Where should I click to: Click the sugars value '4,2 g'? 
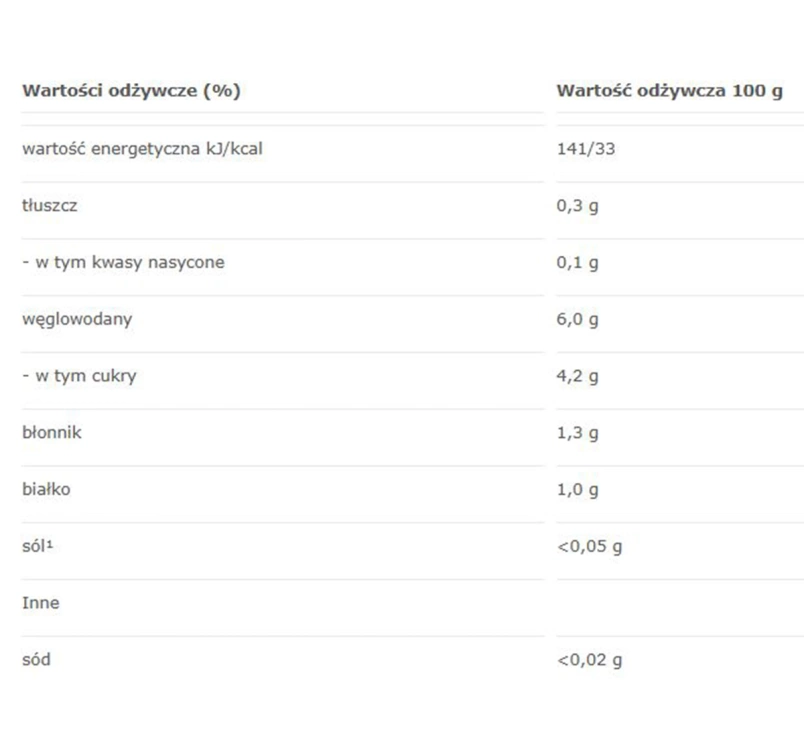pyautogui.click(x=577, y=376)
